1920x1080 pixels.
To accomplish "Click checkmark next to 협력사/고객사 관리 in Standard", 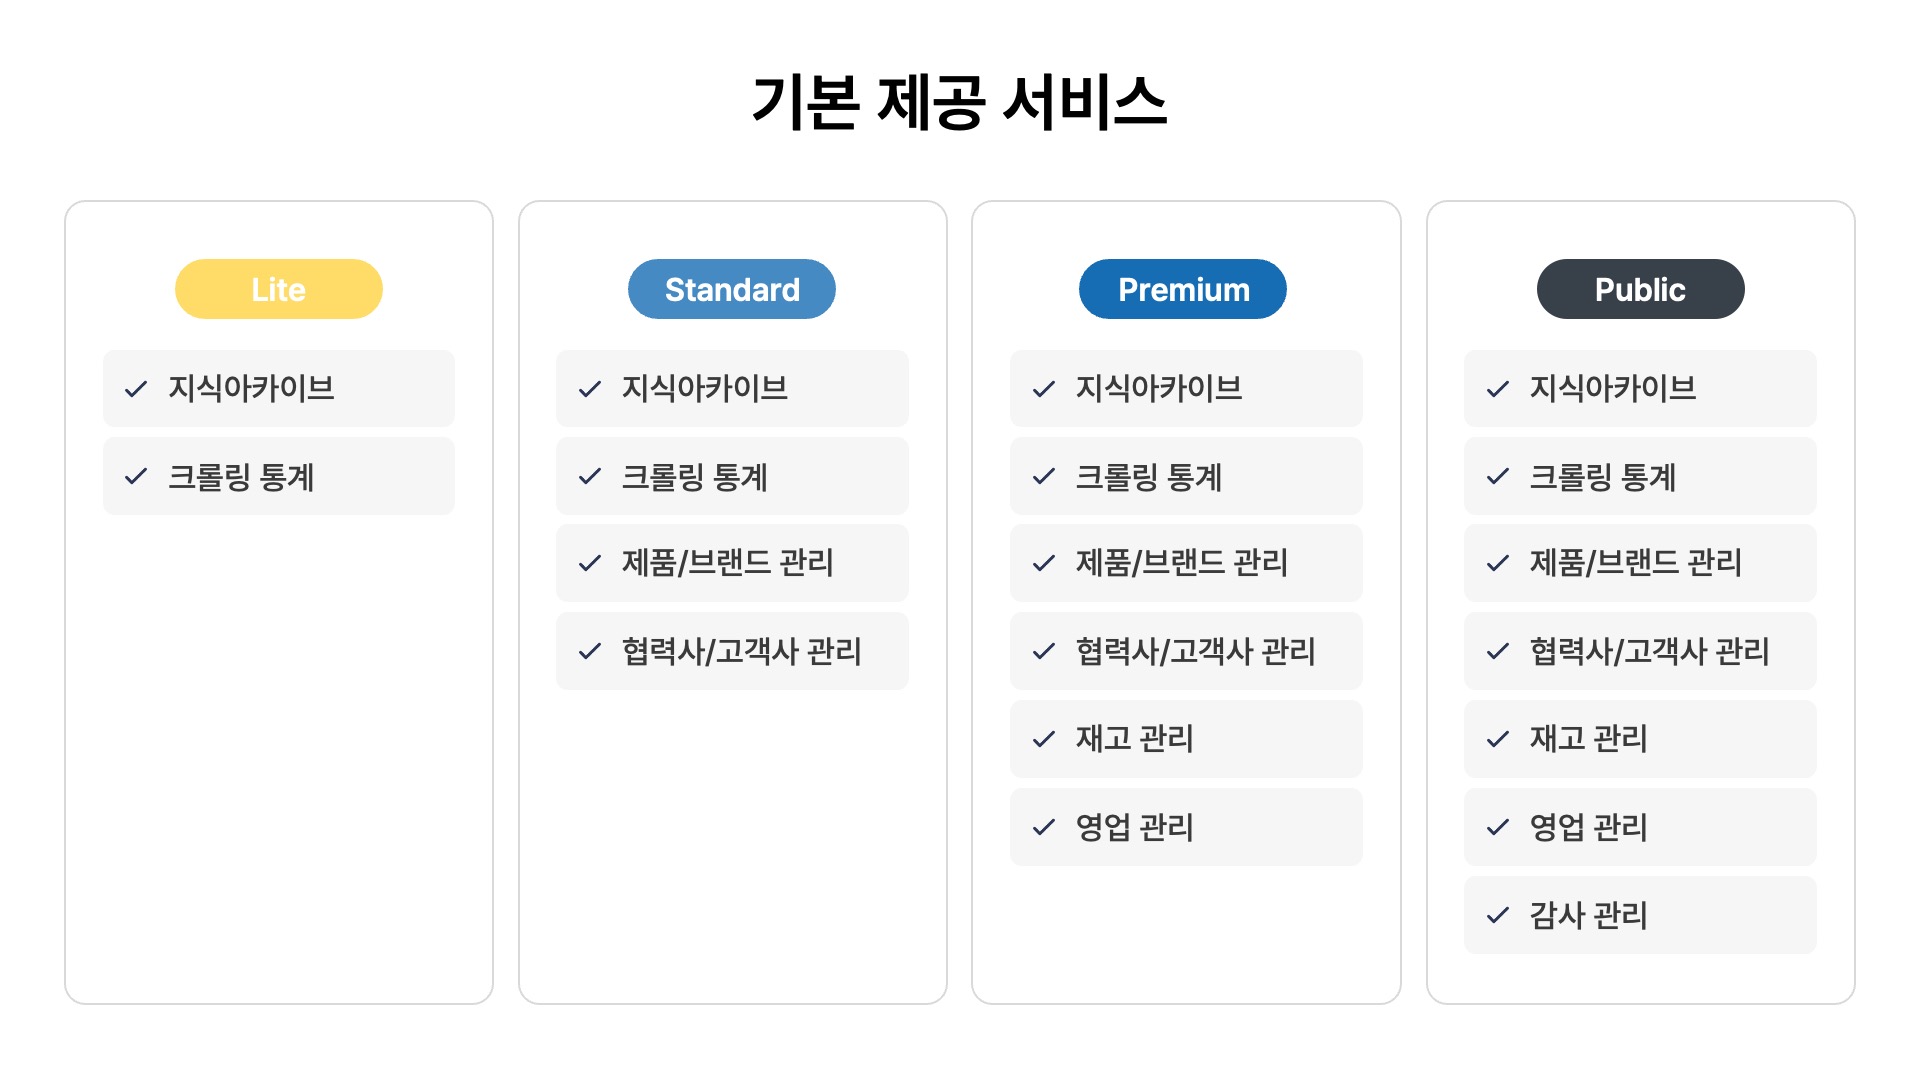I will click(x=590, y=652).
